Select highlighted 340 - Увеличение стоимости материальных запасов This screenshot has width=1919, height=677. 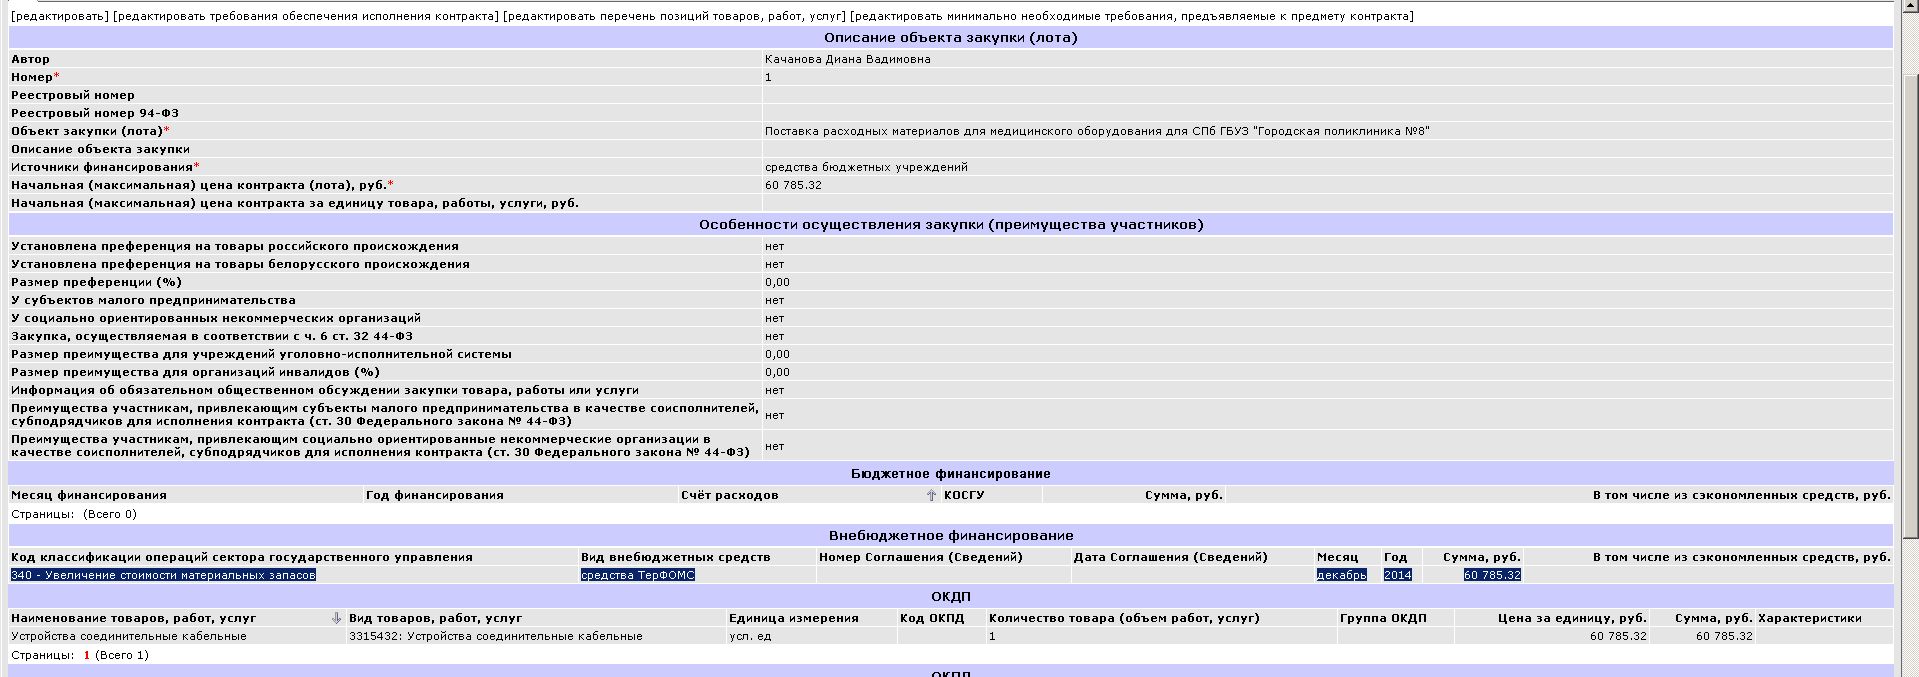click(163, 575)
